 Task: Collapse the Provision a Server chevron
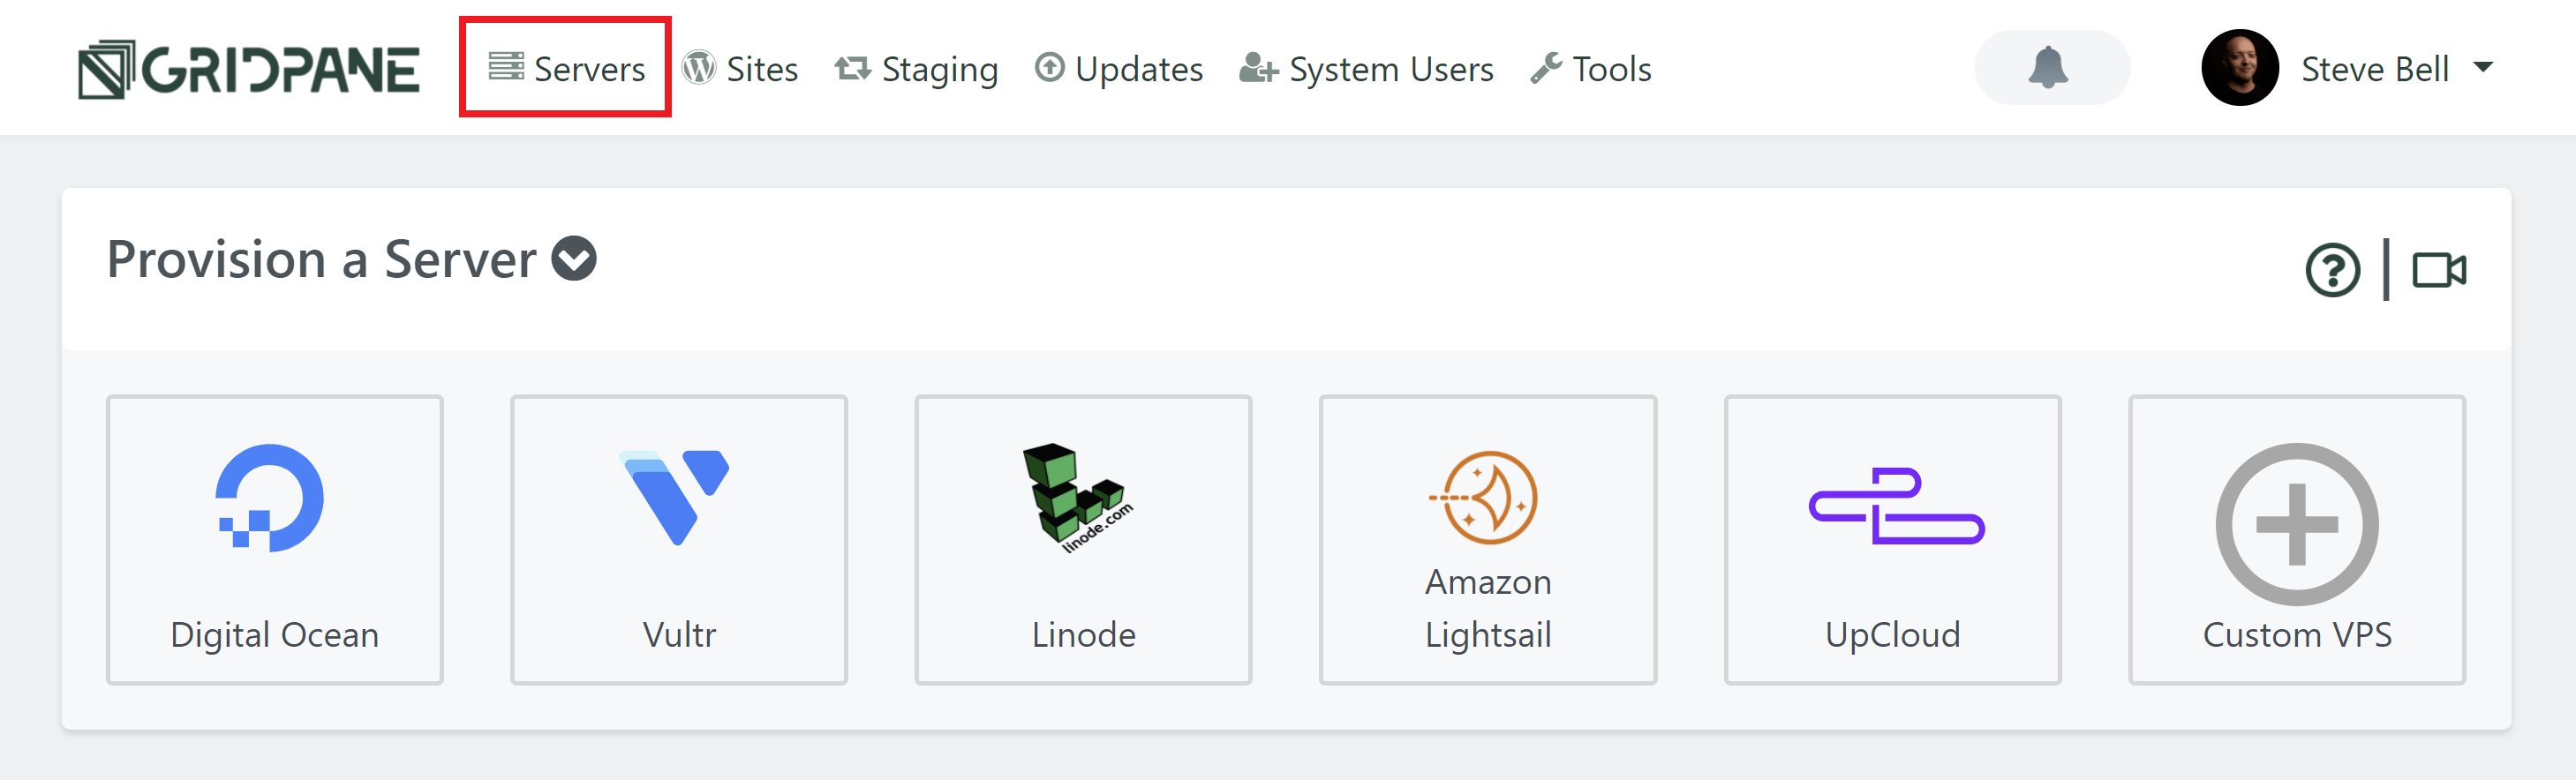574,259
